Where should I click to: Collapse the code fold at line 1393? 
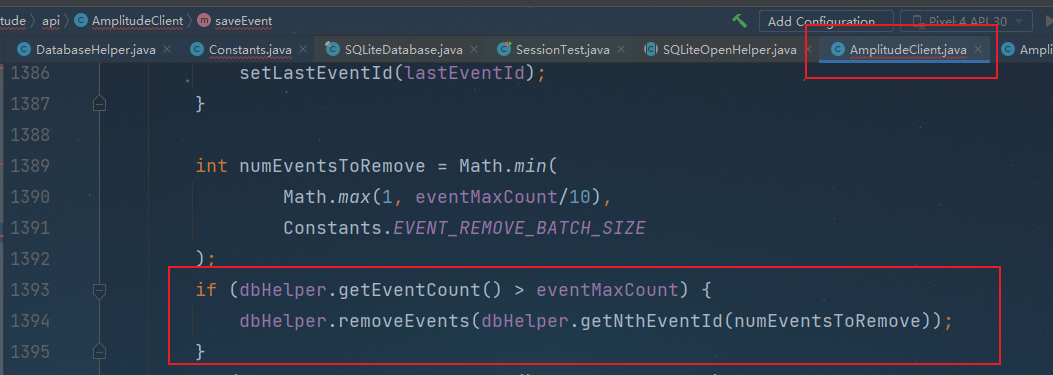pos(99,290)
